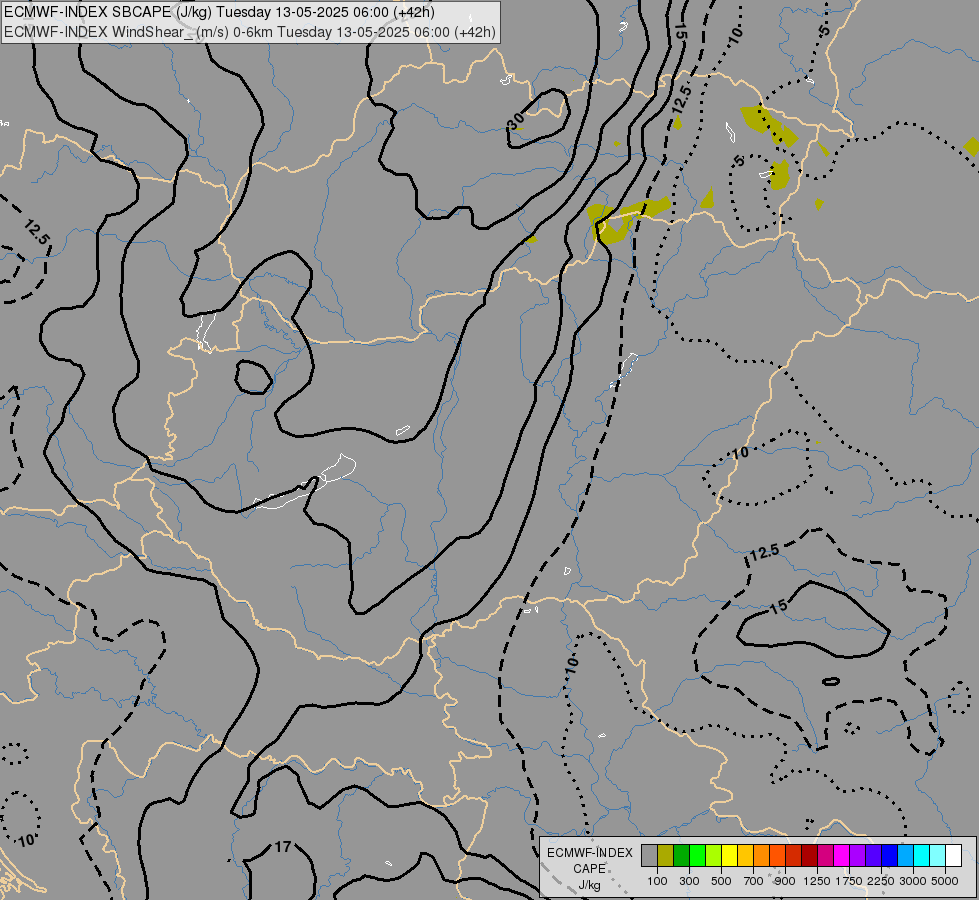The width and height of the screenshot is (979, 900).
Task: Click ECMWF-INDEX label inside the legend box
Action: click(x=589, y=853)
